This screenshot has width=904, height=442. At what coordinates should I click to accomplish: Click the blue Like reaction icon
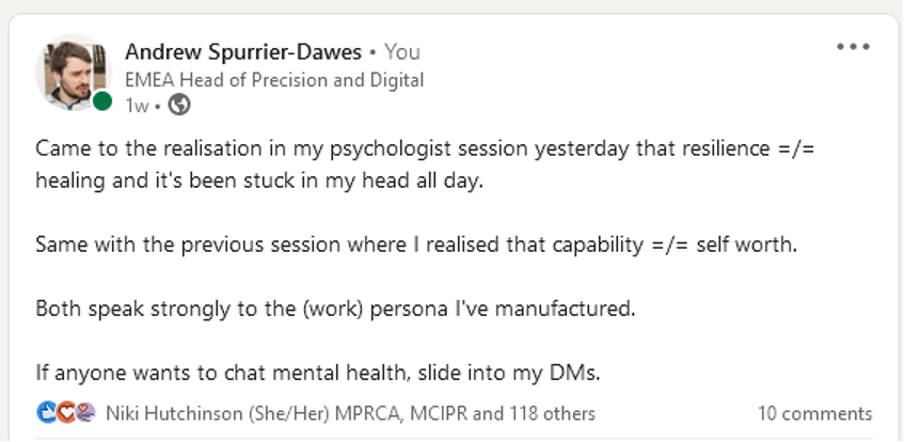[47, 413]
